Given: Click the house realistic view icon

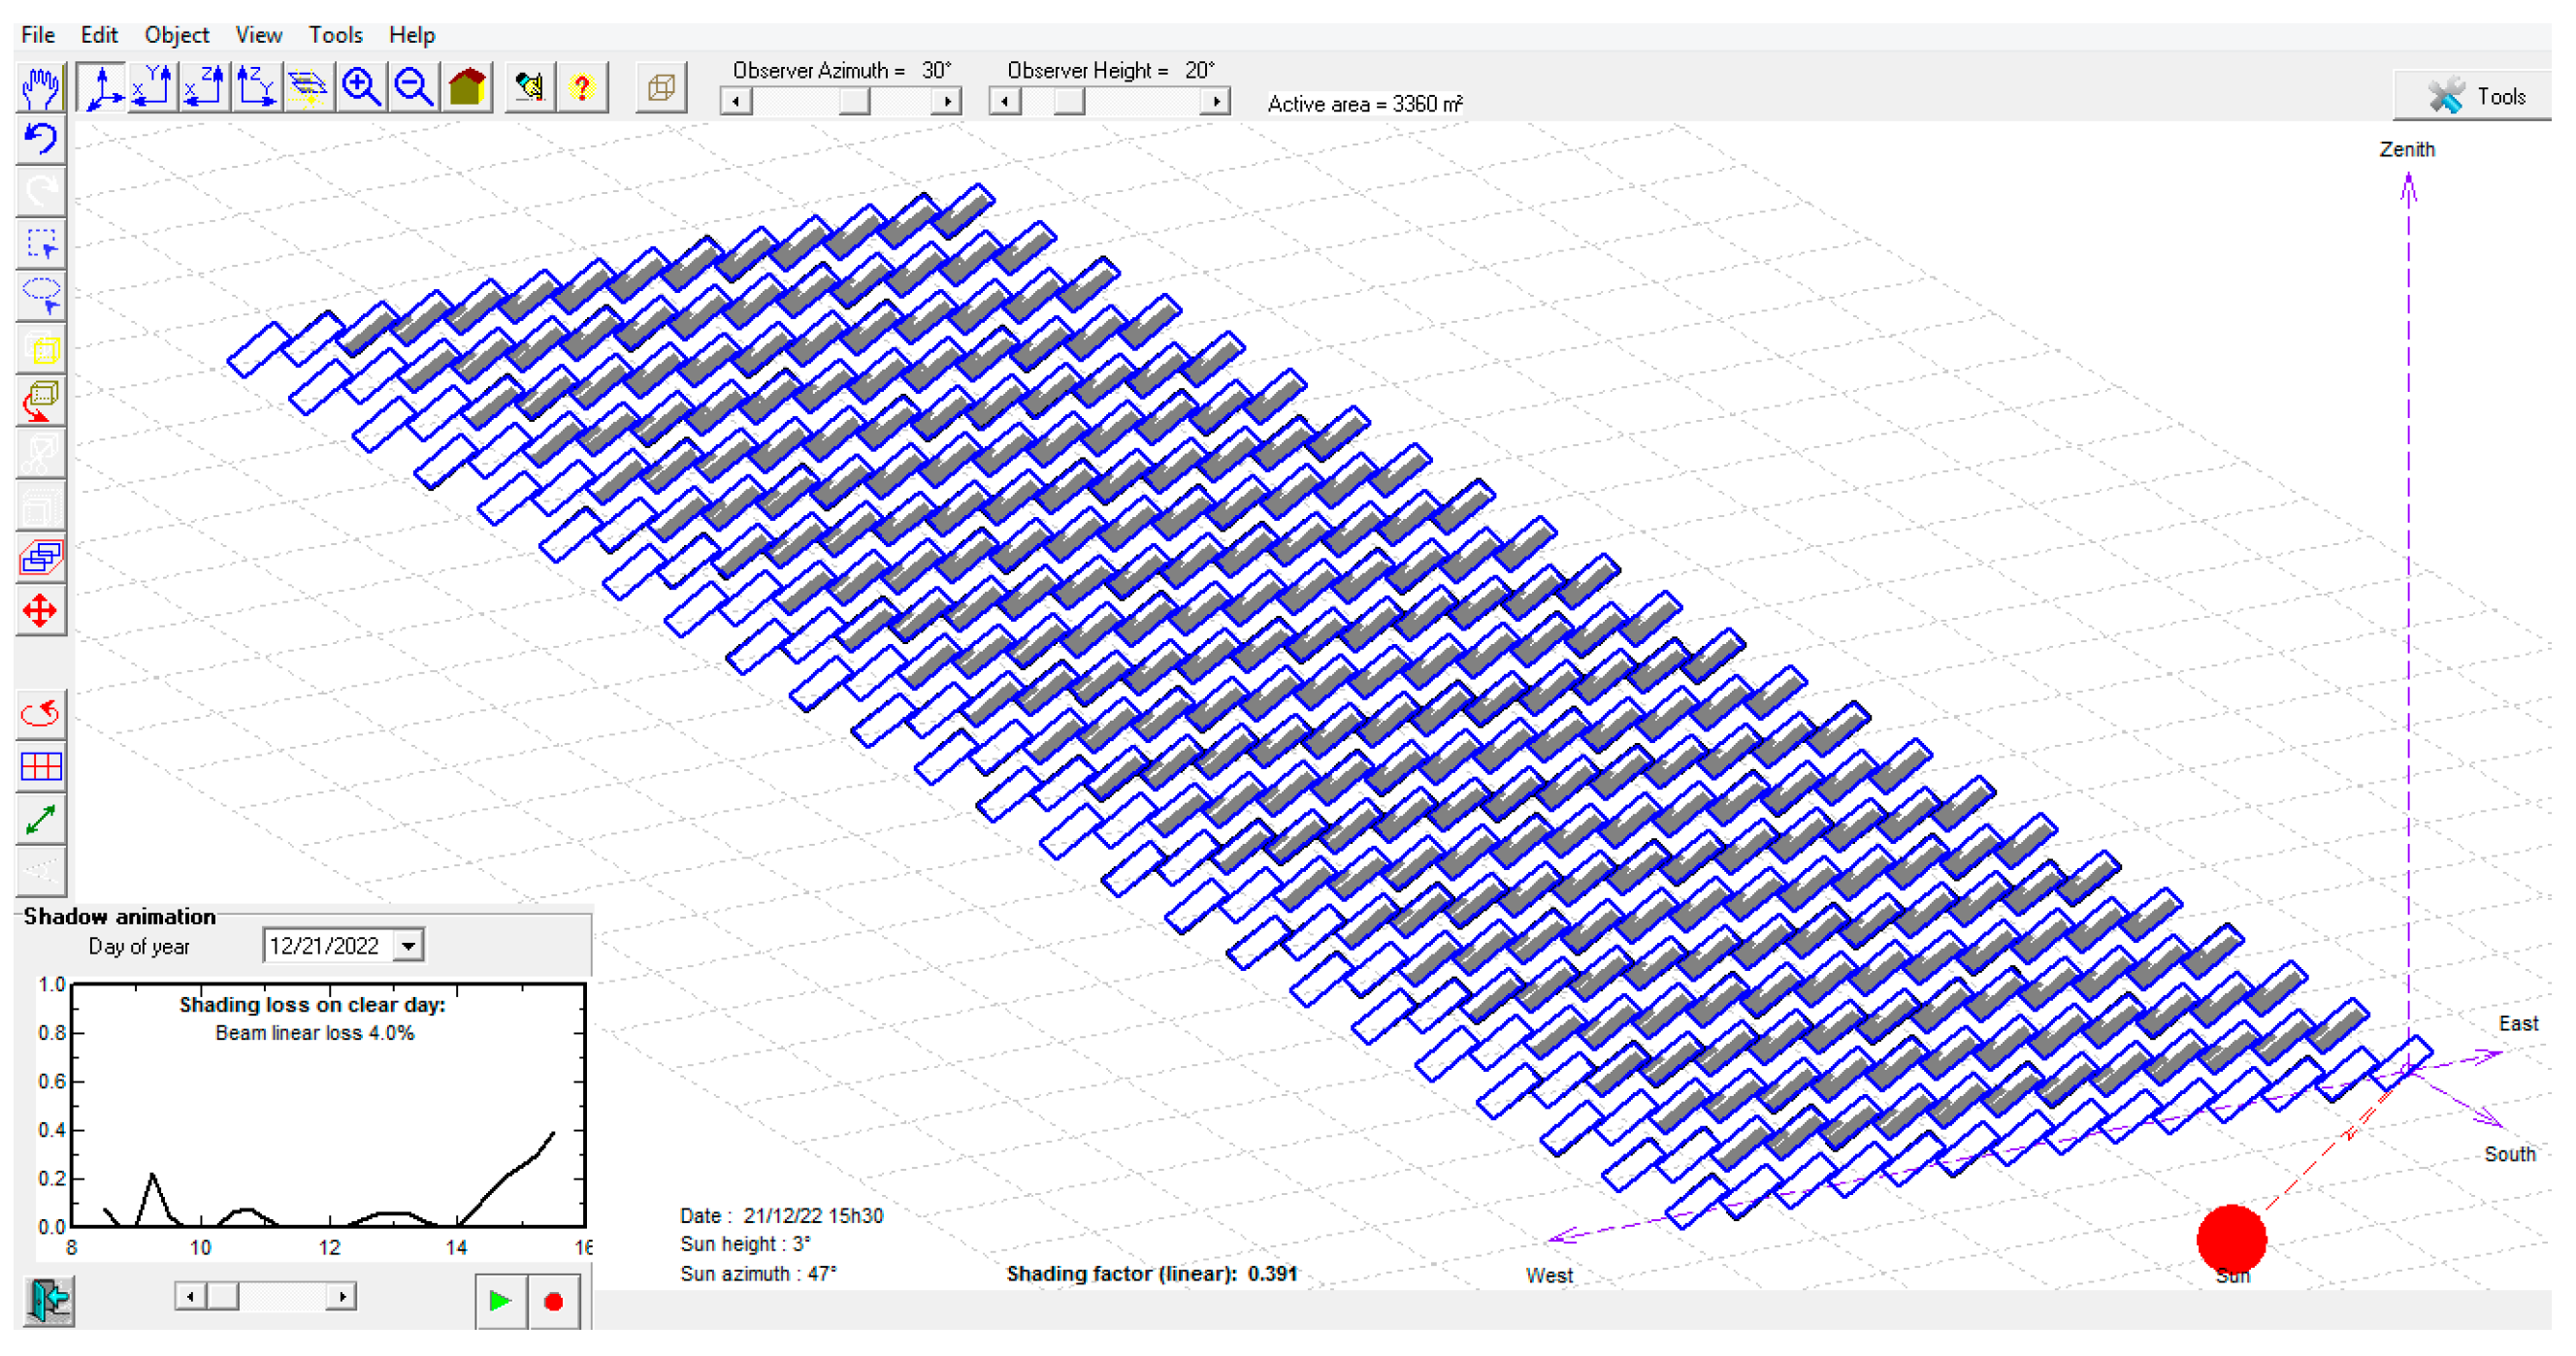Looking at the screenshot, I should click(467, 88).
